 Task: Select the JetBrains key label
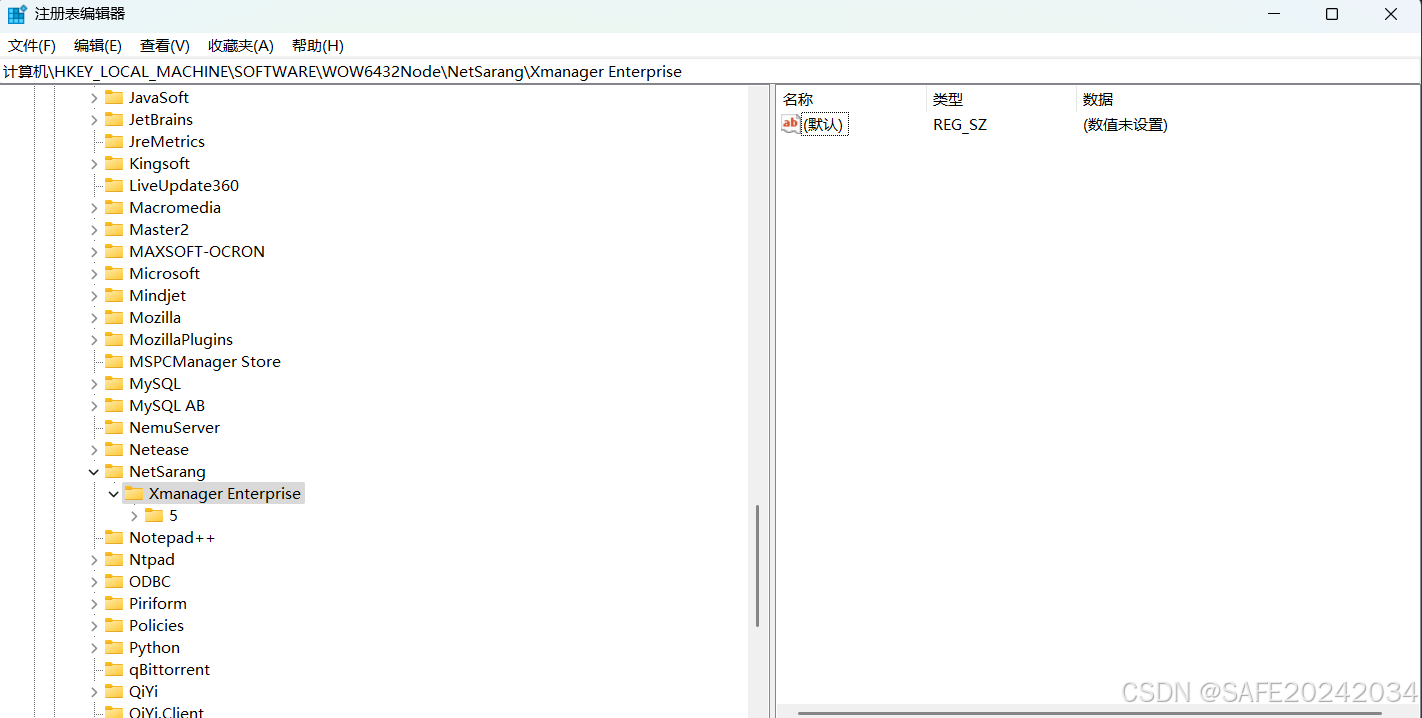pyautogui.click(x=161, y=119)
